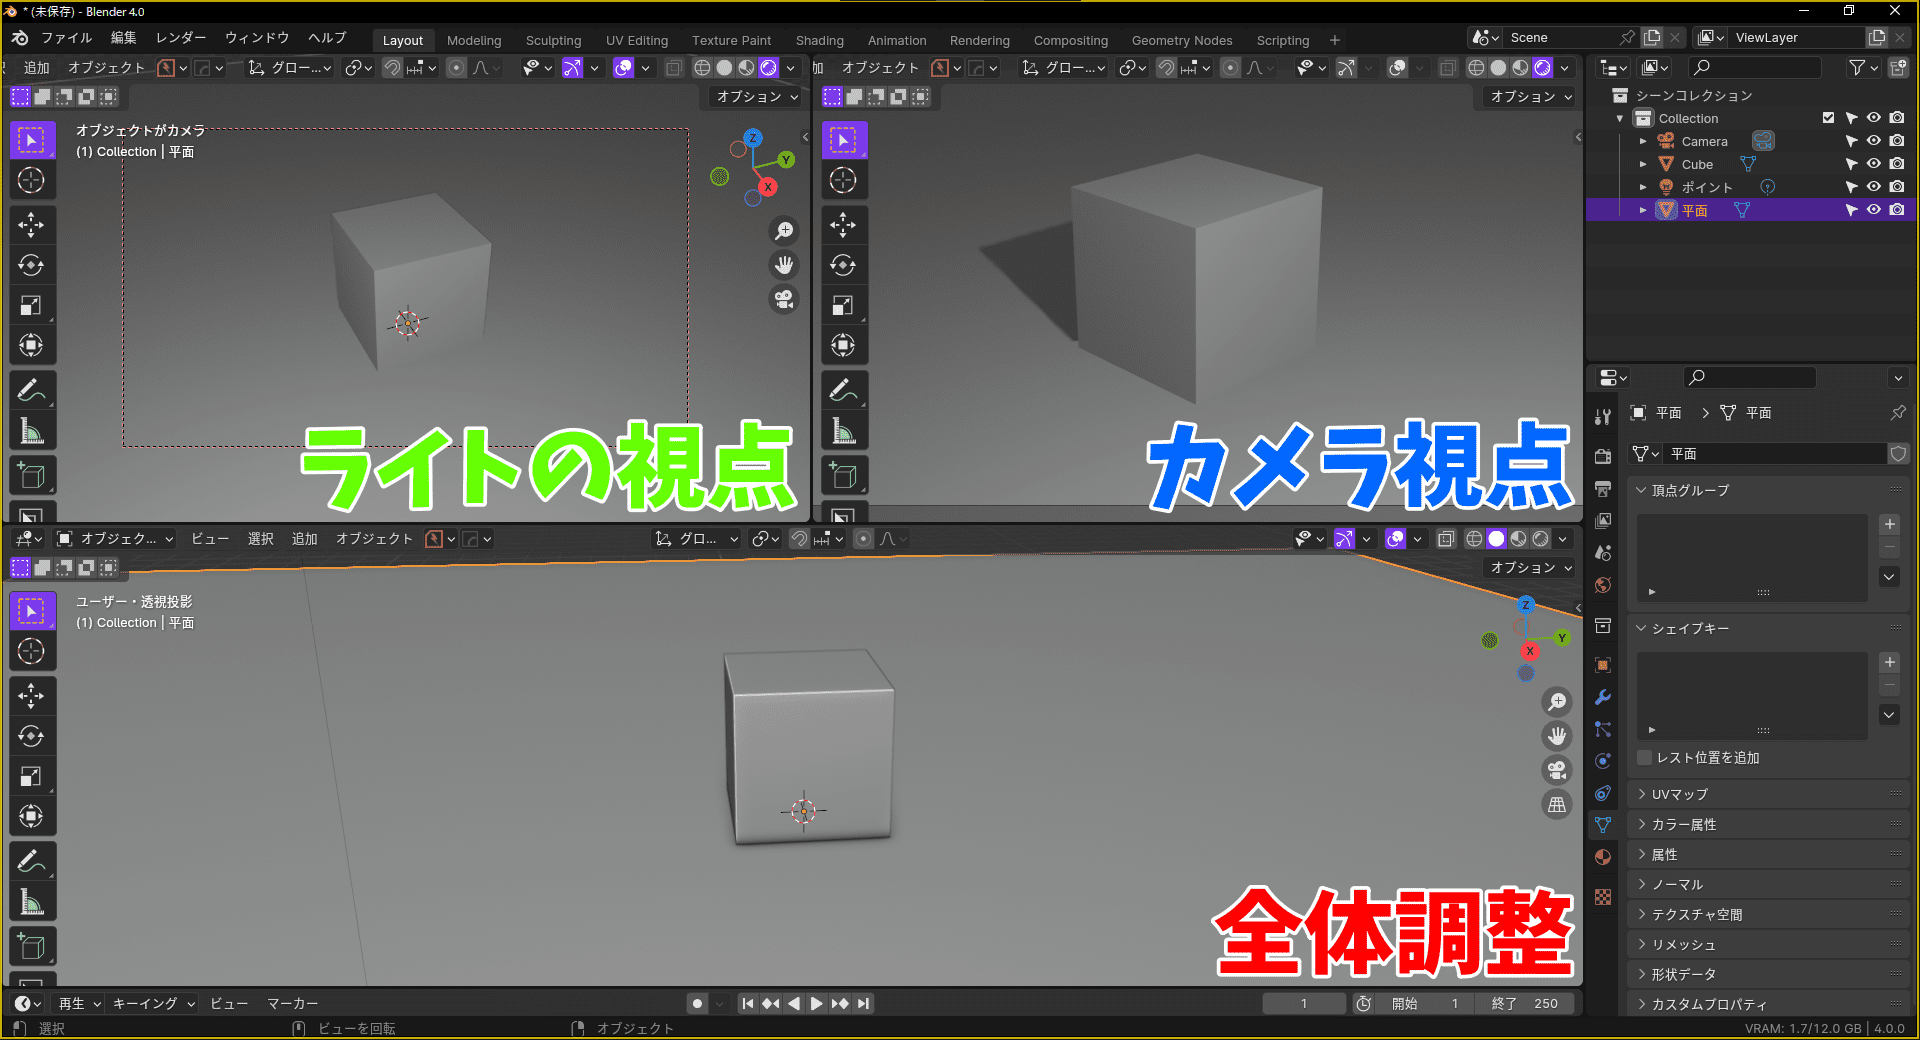Click the 平面 mesh name field
This screenshot has height=1040, width=1920.
[x=1773, y=454]
